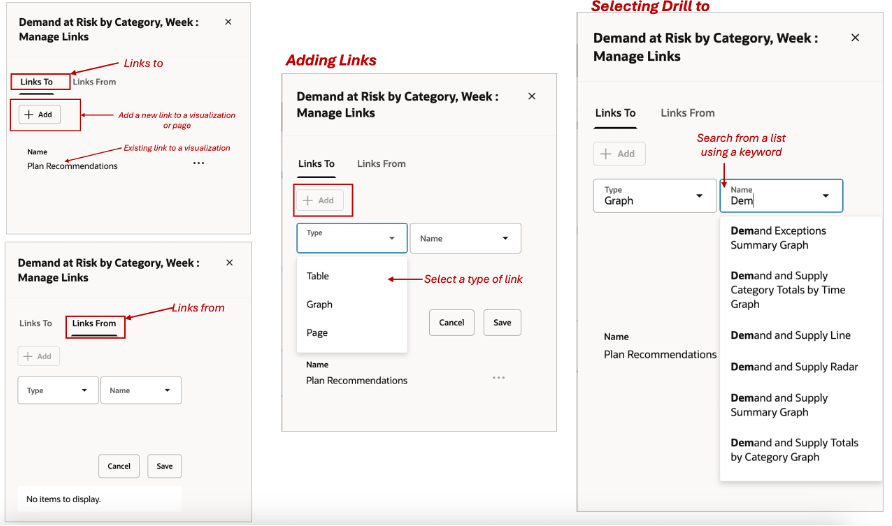The width and height of the screenshot is (892, 526).
Task: Open Name dropdown in middle dialog
Action: (465, 238)
